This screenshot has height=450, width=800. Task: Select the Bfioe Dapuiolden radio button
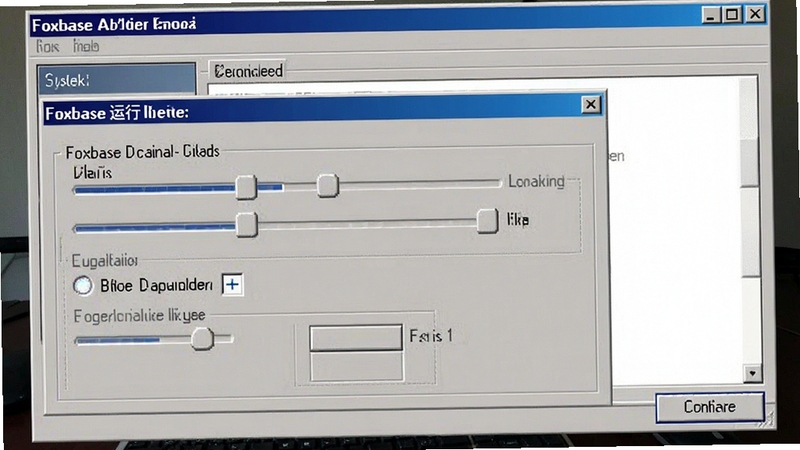83,286
